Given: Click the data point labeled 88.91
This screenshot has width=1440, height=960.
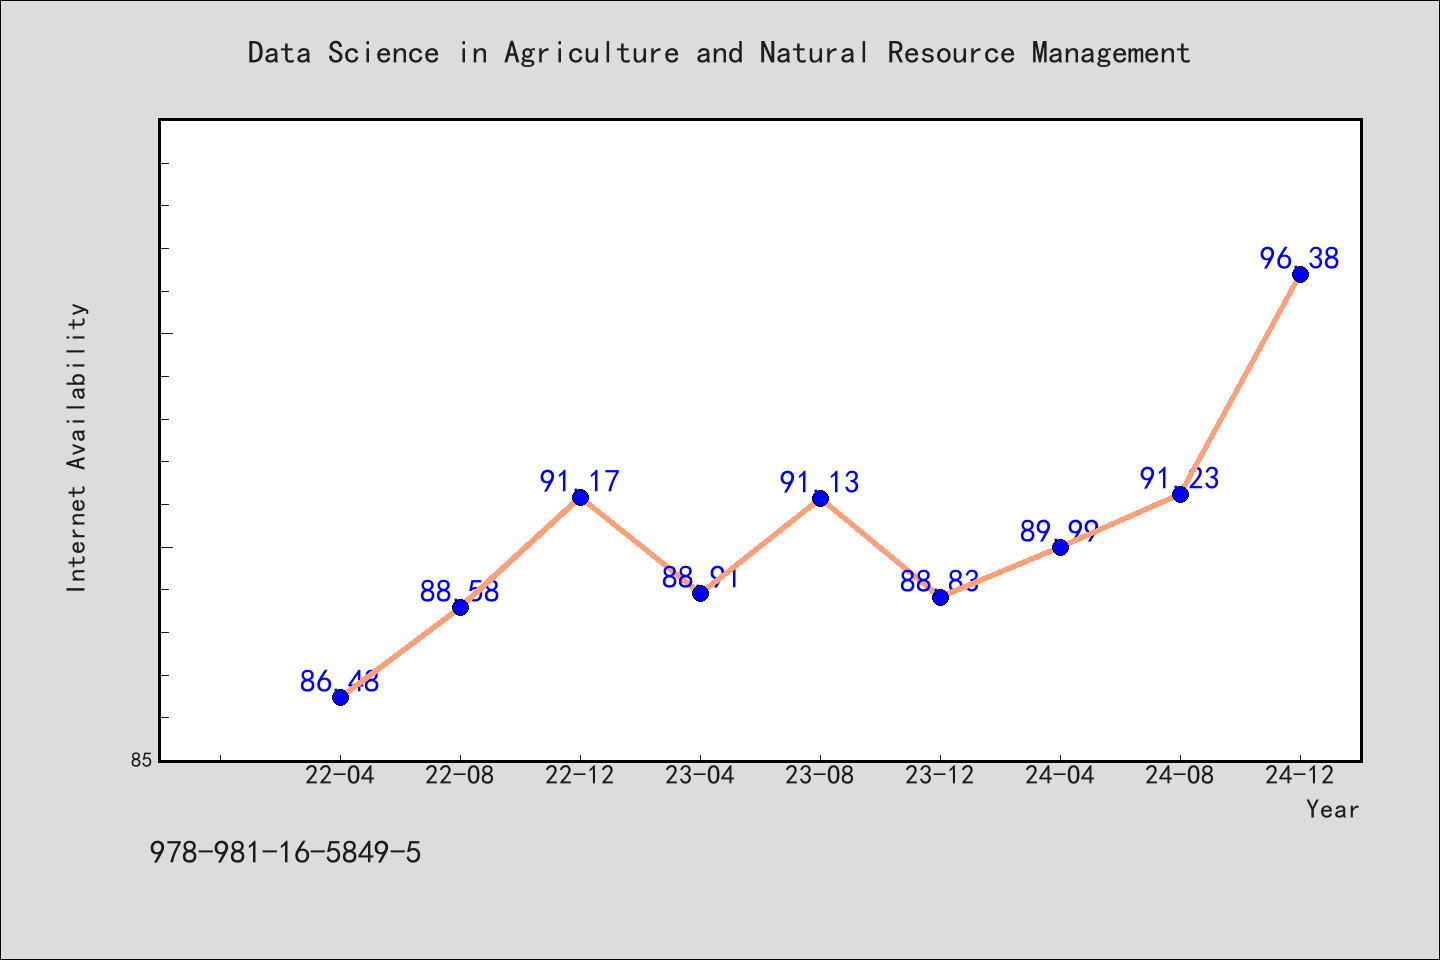Looking at the screenshot, I should point(700,593).
